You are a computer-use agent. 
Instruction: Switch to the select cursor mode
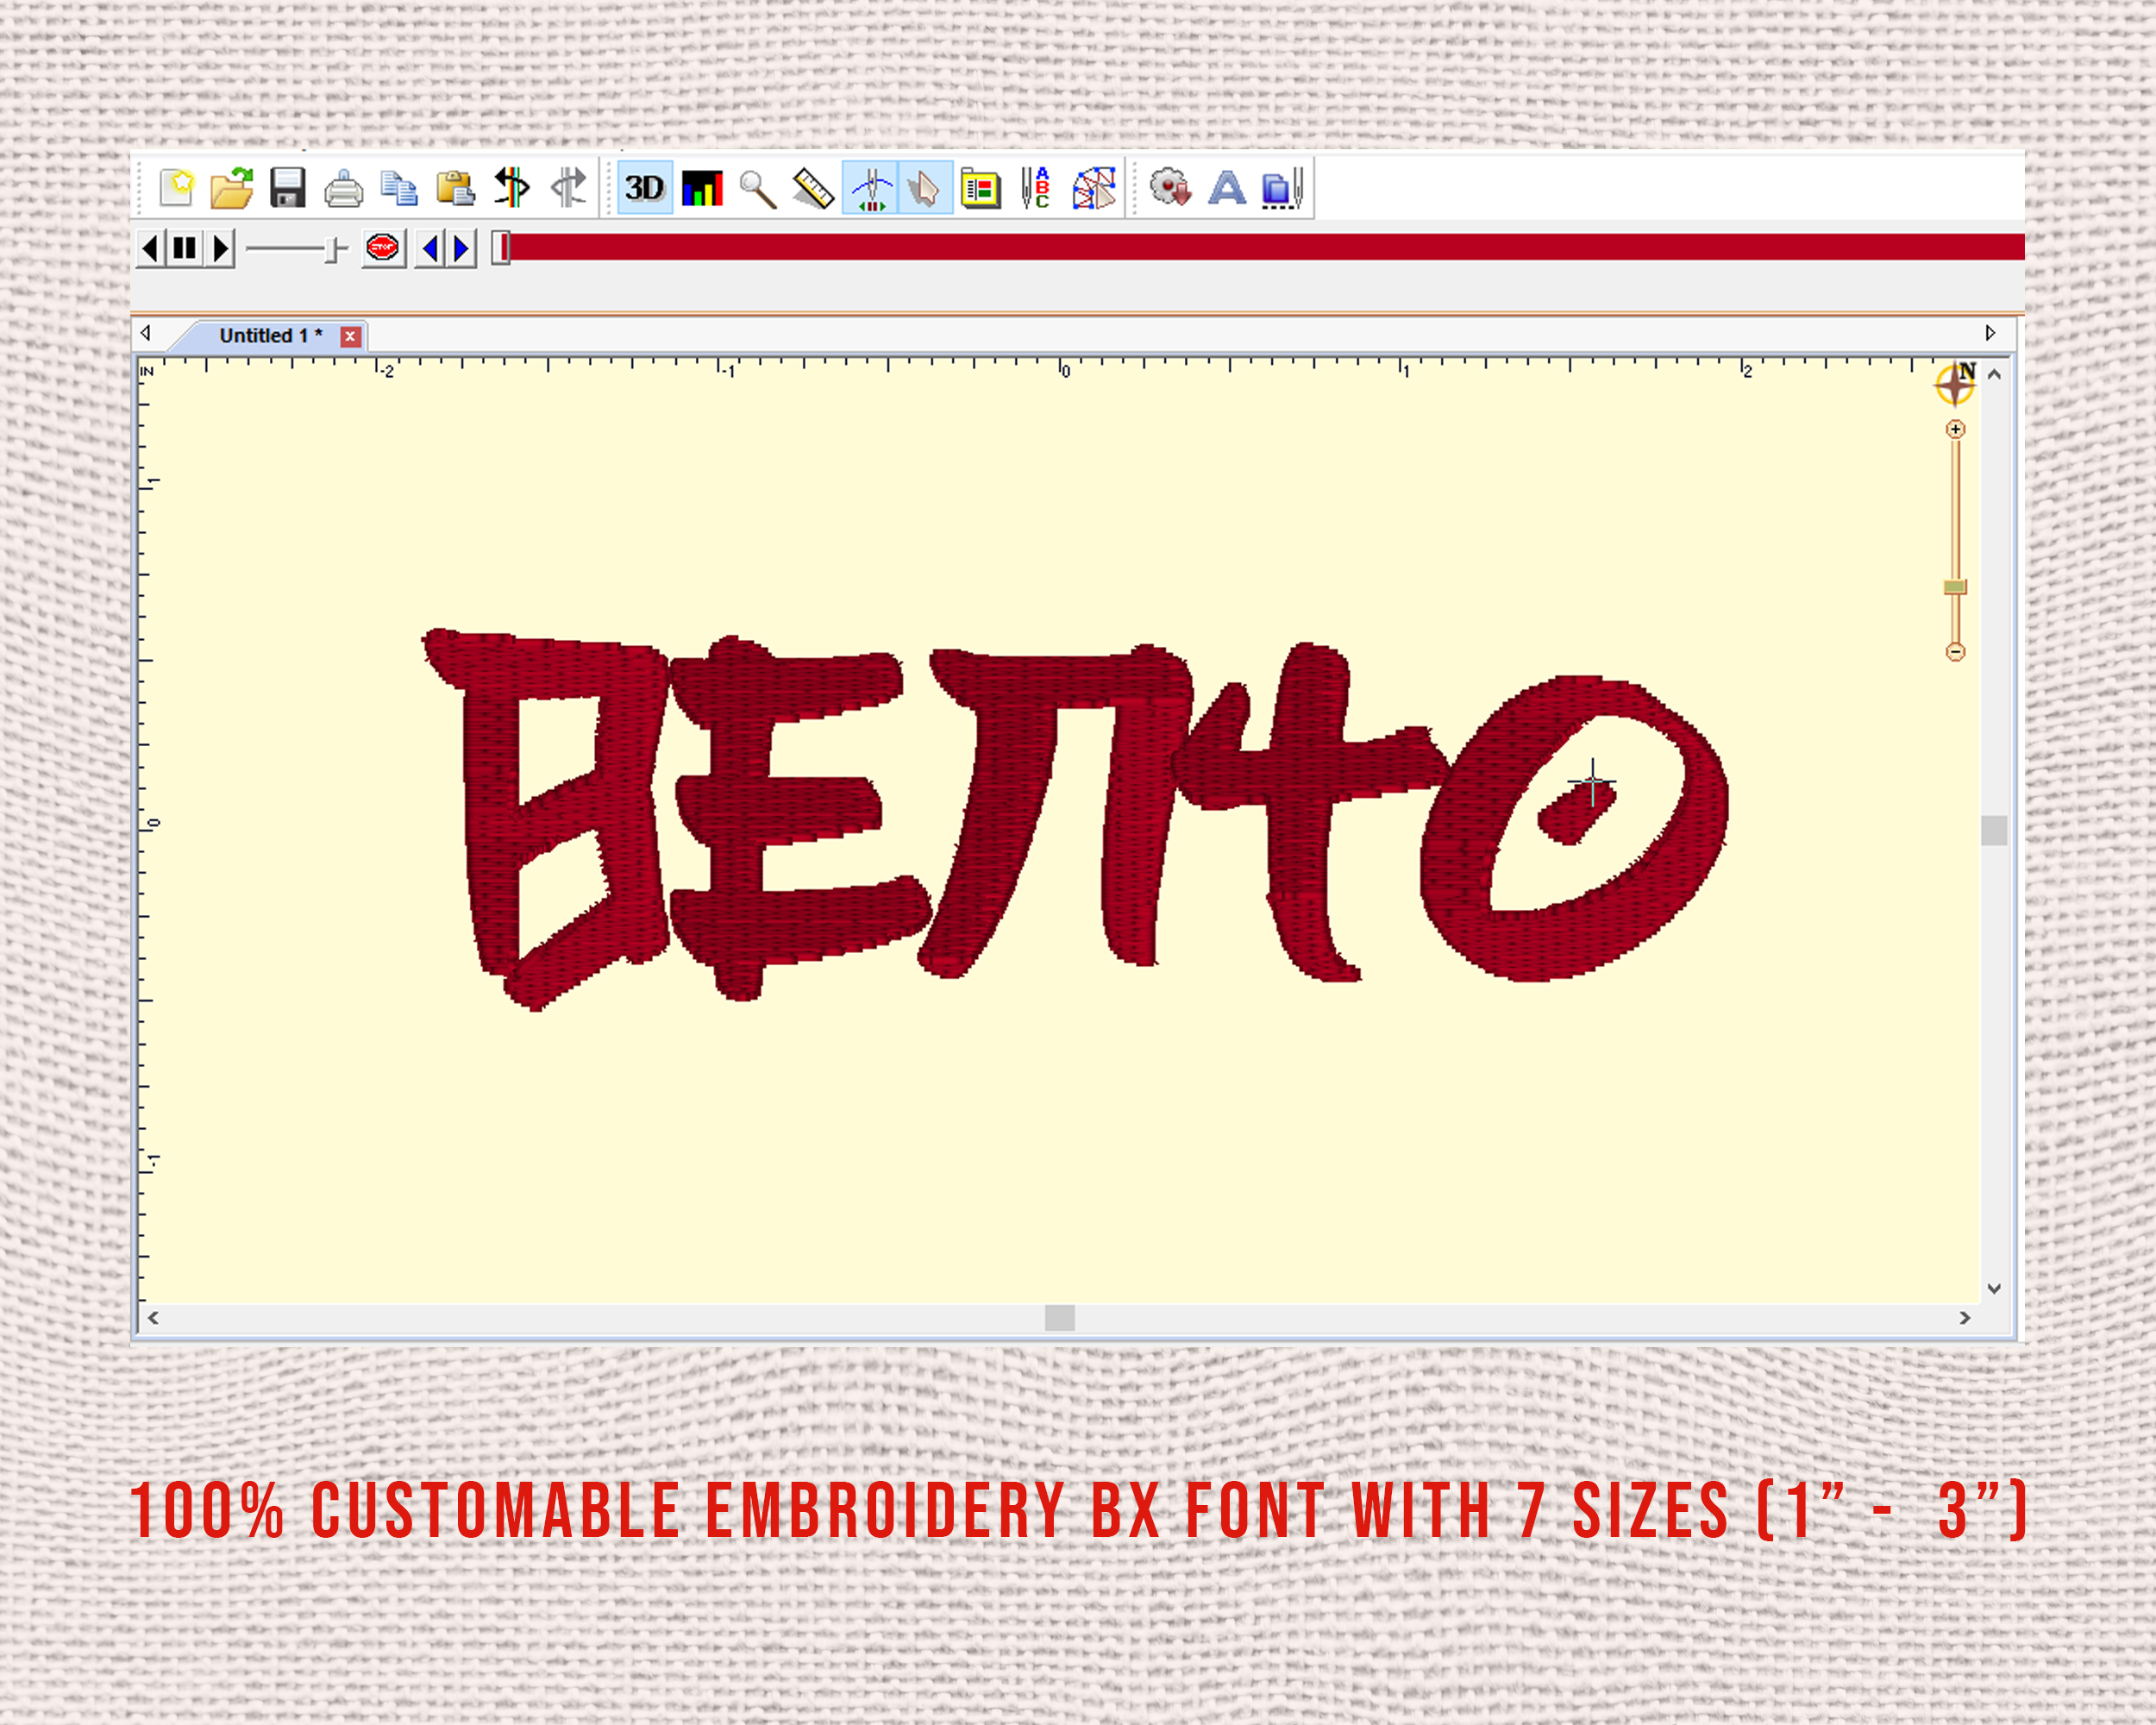925,189
